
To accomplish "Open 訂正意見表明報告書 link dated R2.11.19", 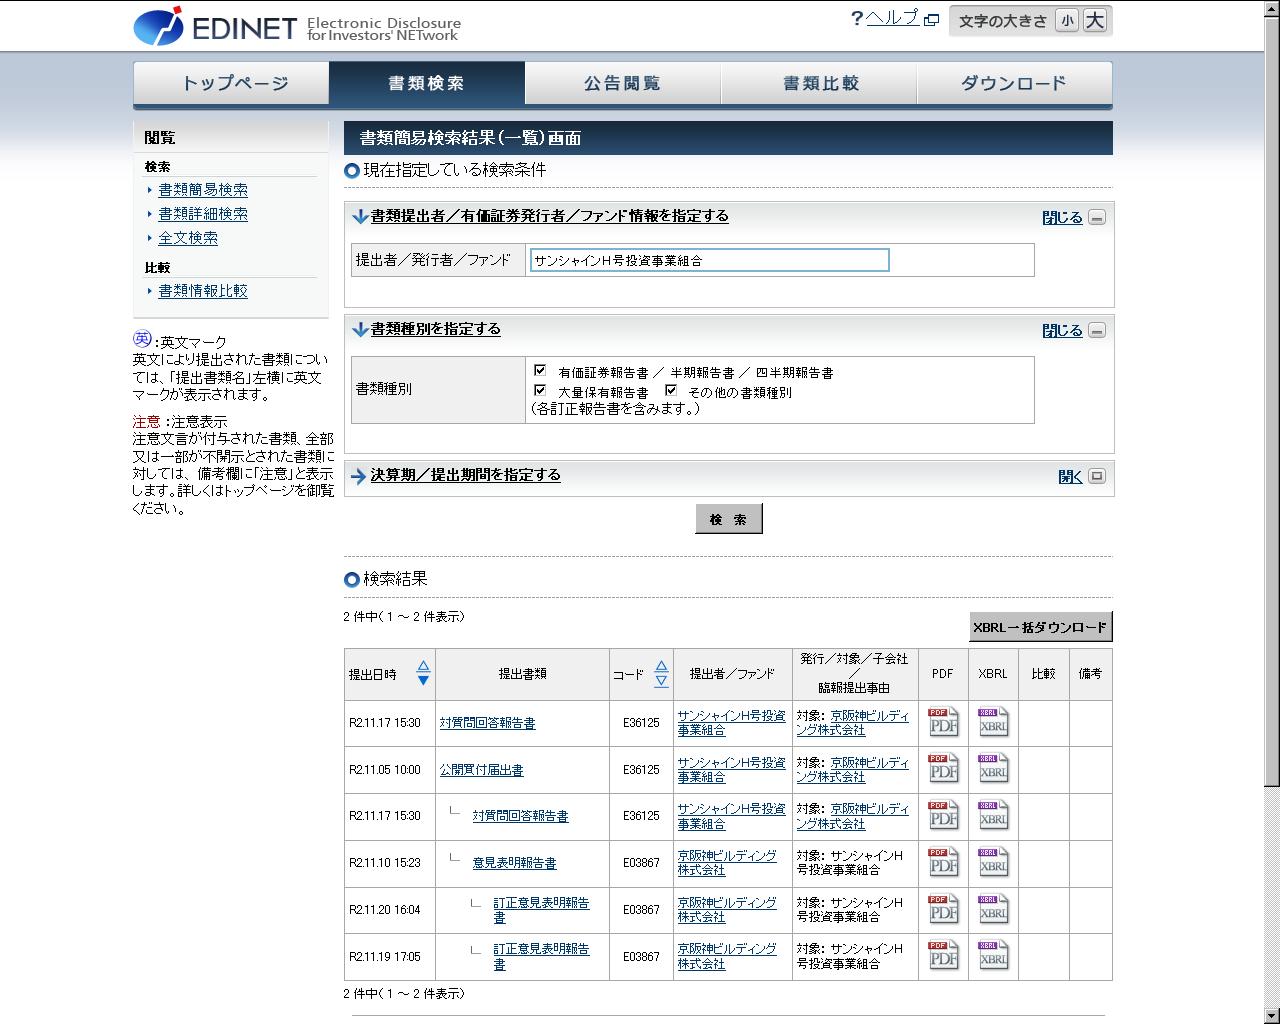I will coord(541,957).
